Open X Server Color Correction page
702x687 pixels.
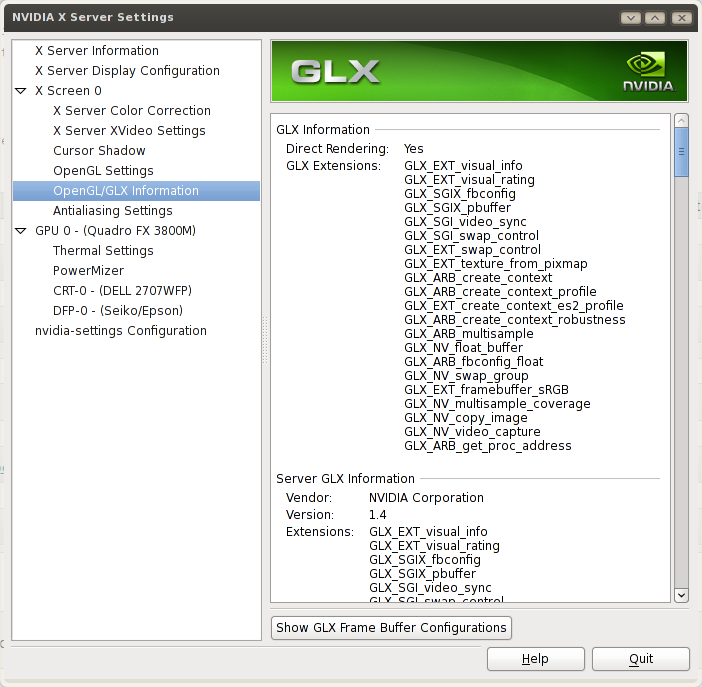[132, 111]
